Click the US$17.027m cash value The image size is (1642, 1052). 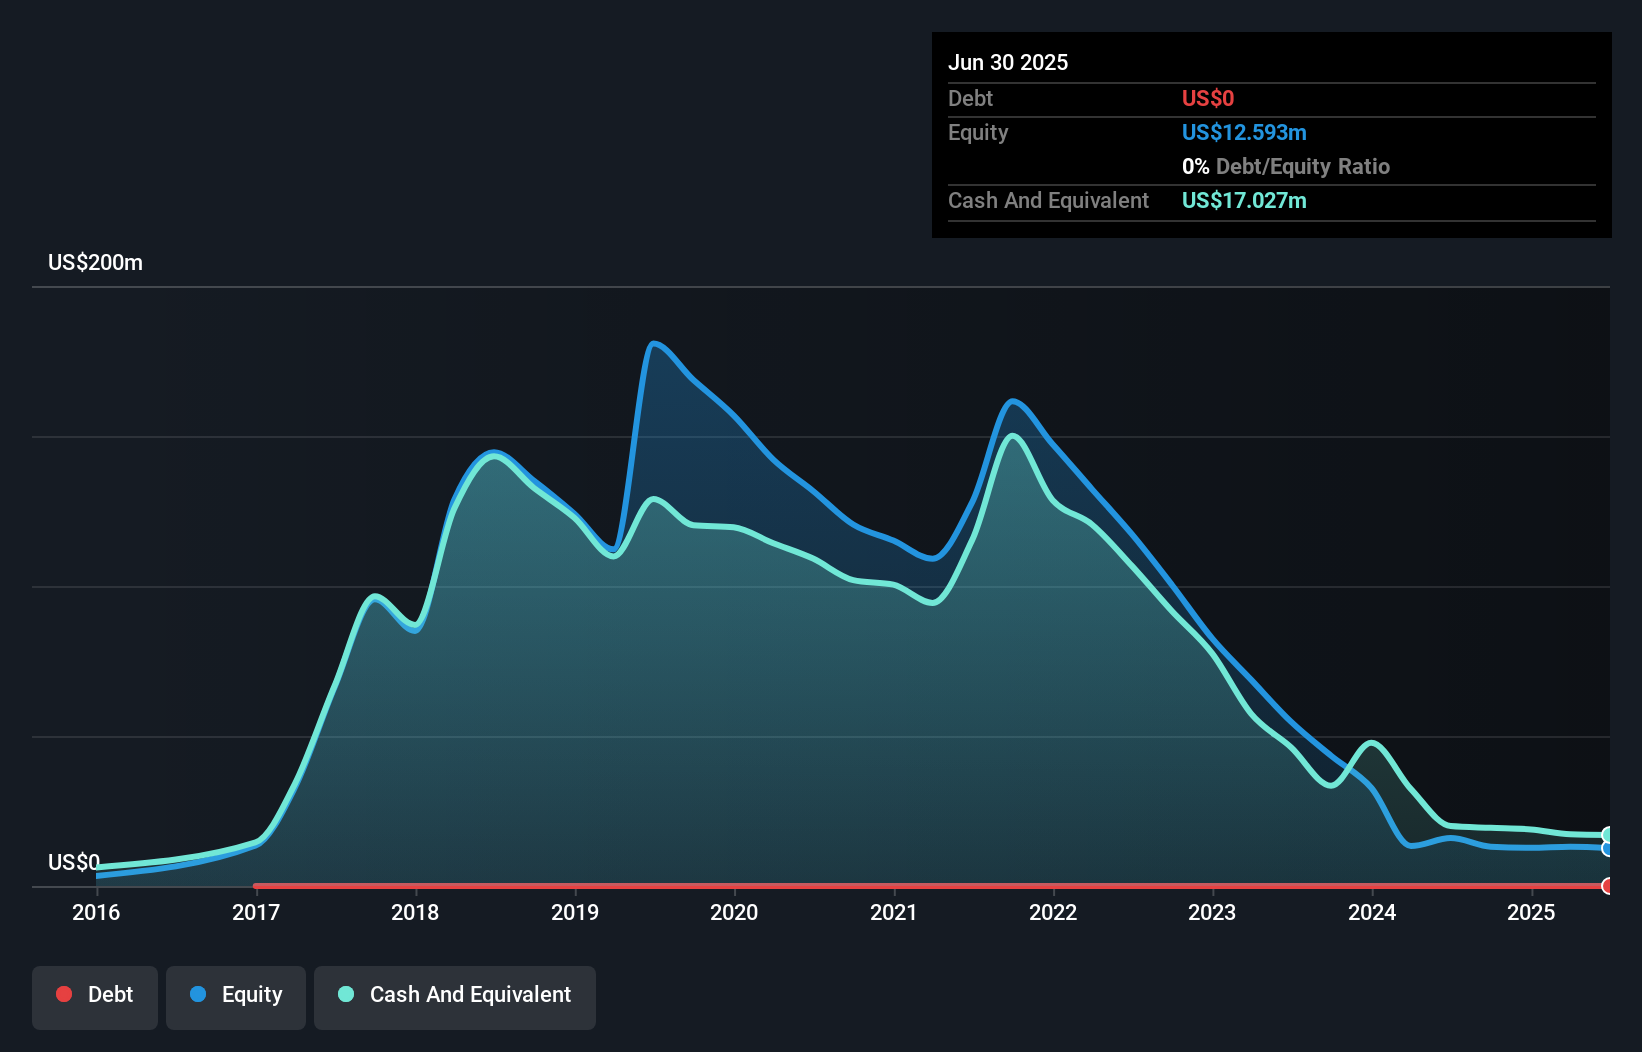point(1243,201)
